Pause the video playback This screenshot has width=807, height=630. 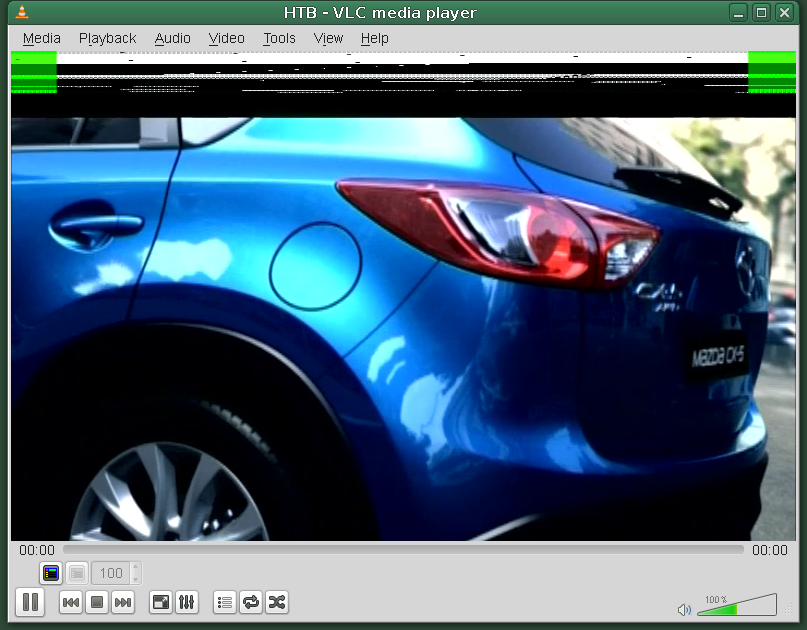coord(30,602)
